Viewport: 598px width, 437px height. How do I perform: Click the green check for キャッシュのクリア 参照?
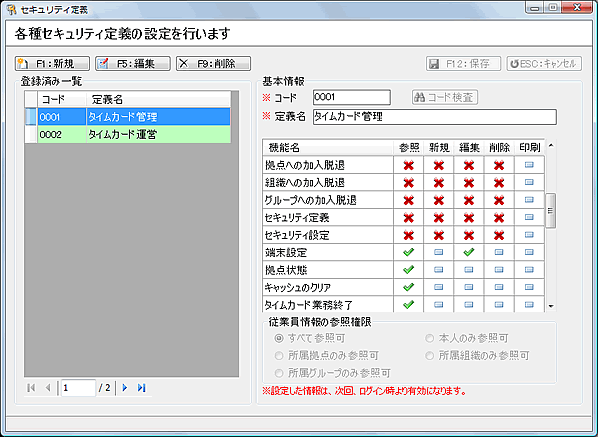coord(408,287)
